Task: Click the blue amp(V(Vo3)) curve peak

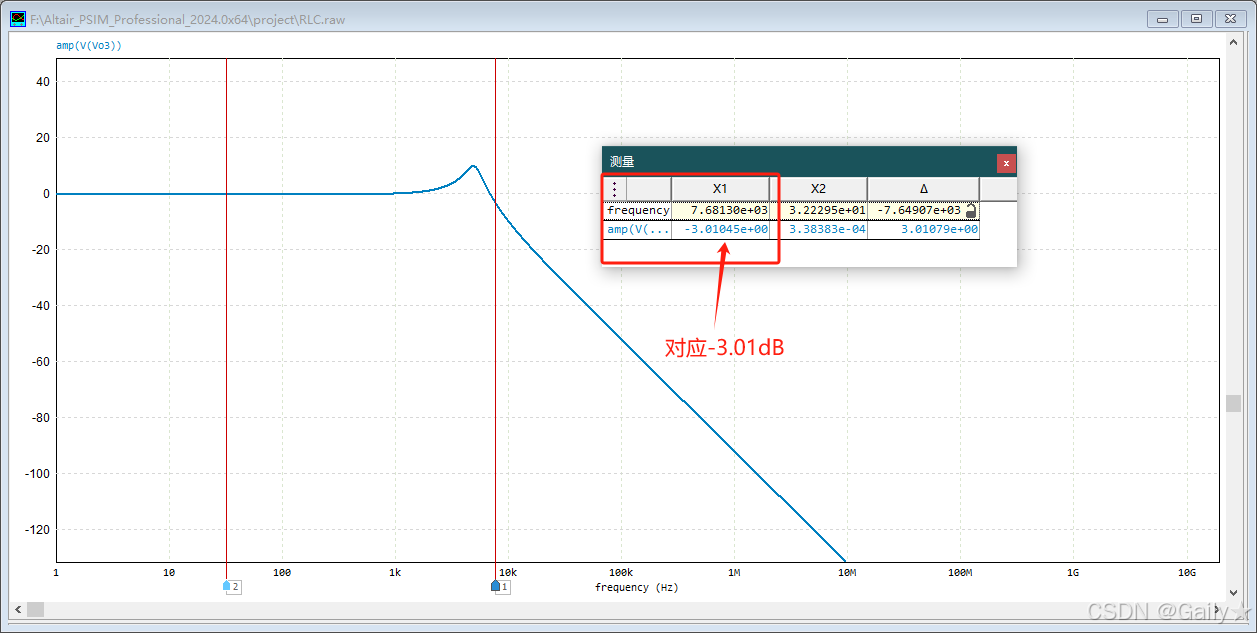Action: tap(473, 166)
